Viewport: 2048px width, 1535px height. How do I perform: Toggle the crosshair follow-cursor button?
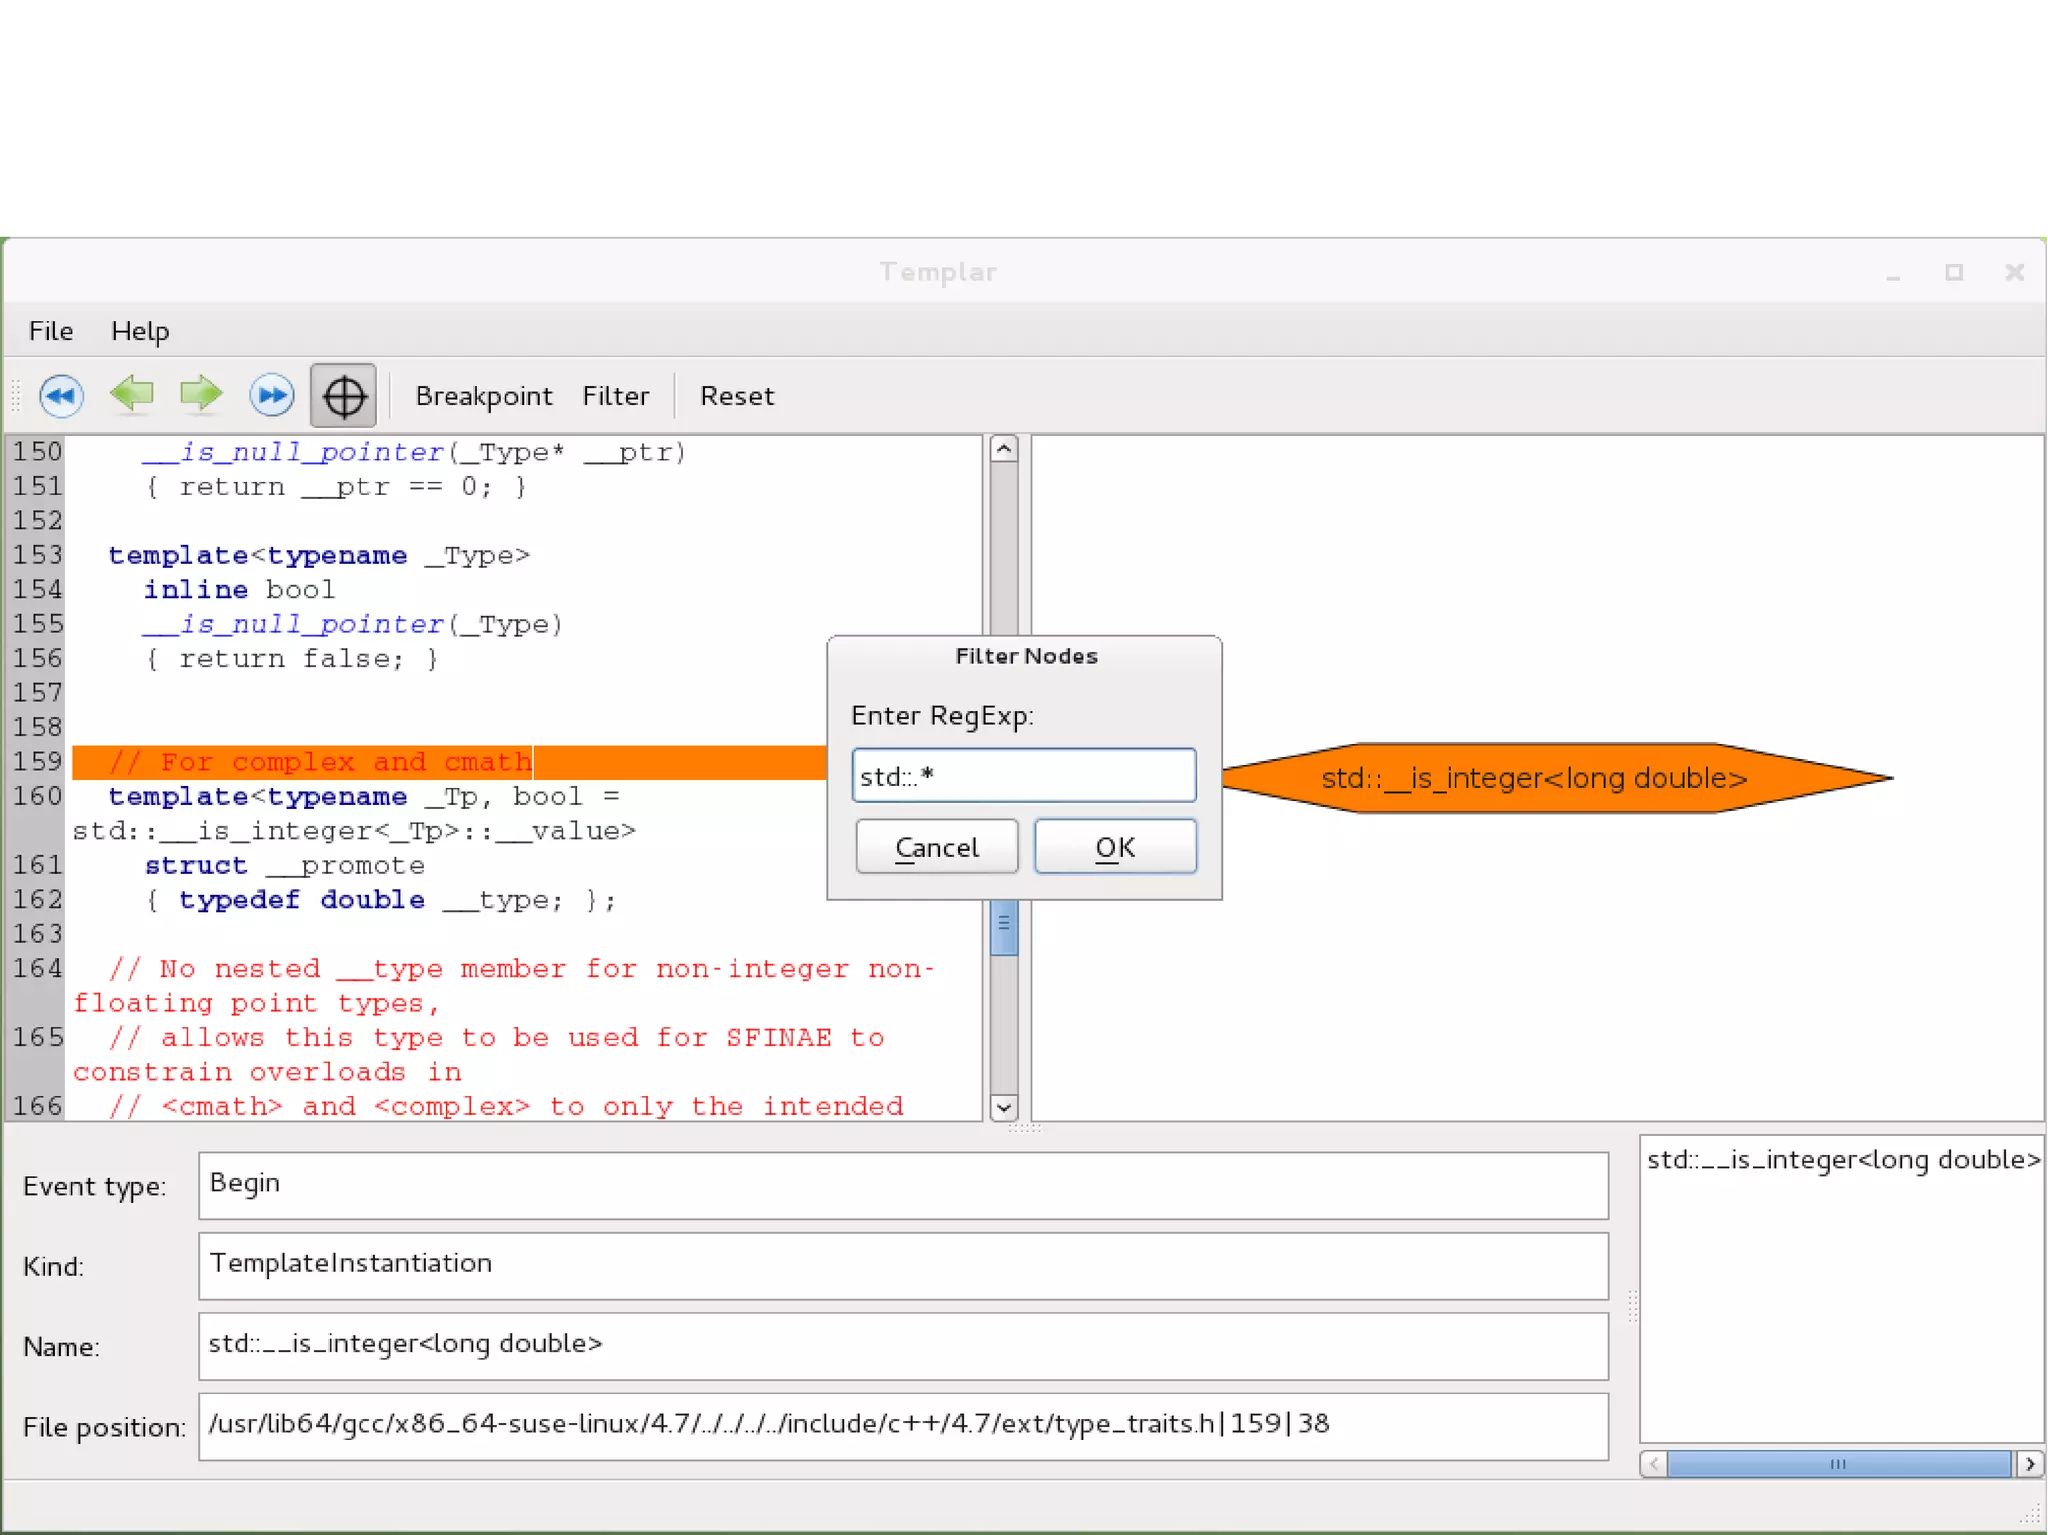pos(343,396)
